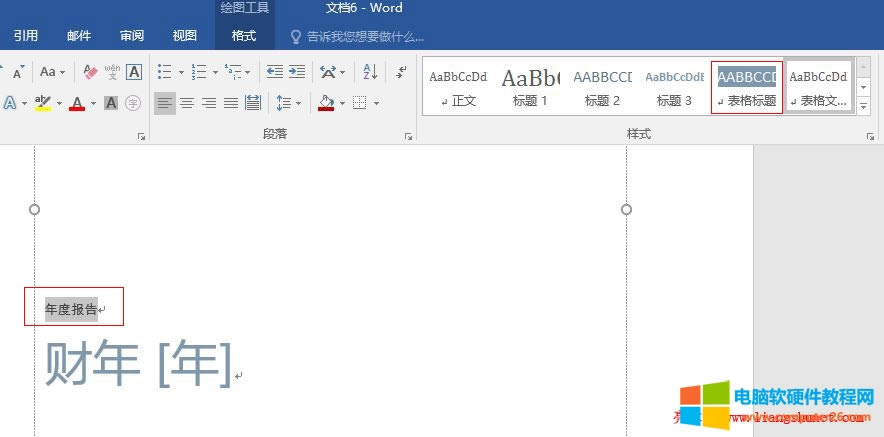Click the Enclosed Character (字) icon
884x437 pixels.
click(133, 103)
